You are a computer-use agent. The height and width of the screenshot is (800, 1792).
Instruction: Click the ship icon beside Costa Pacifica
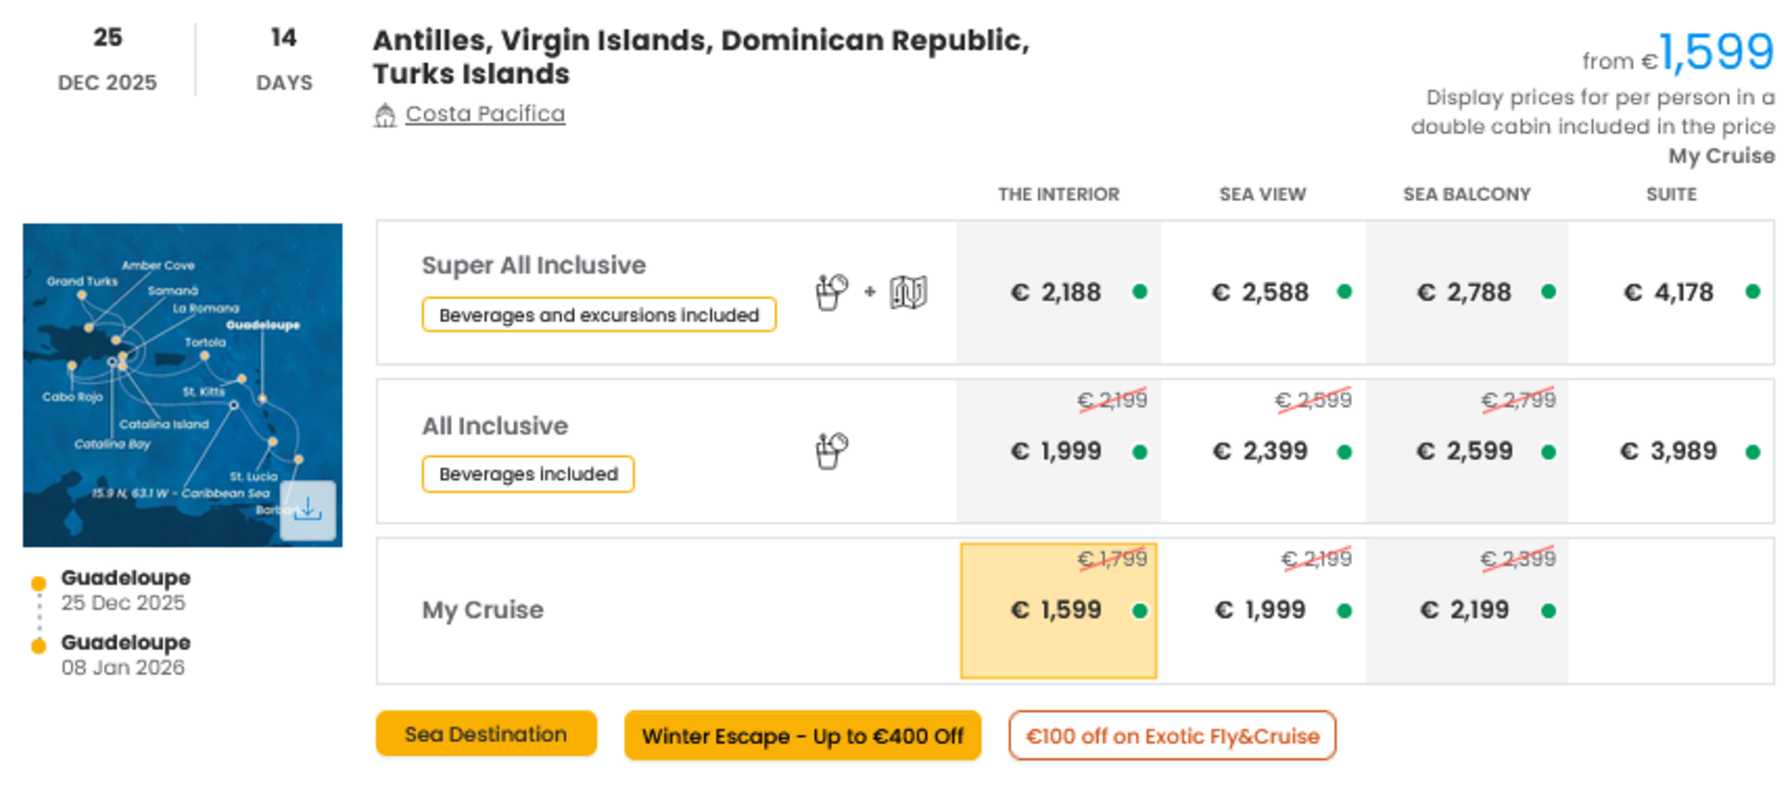click(x=385, y=115)
